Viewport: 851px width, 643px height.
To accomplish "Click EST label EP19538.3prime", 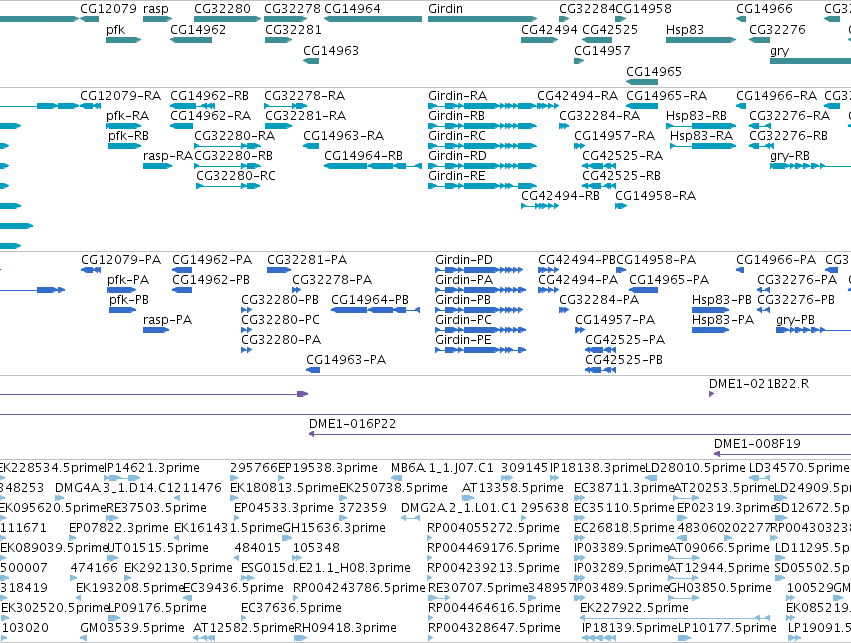I will tap(328, 468).
